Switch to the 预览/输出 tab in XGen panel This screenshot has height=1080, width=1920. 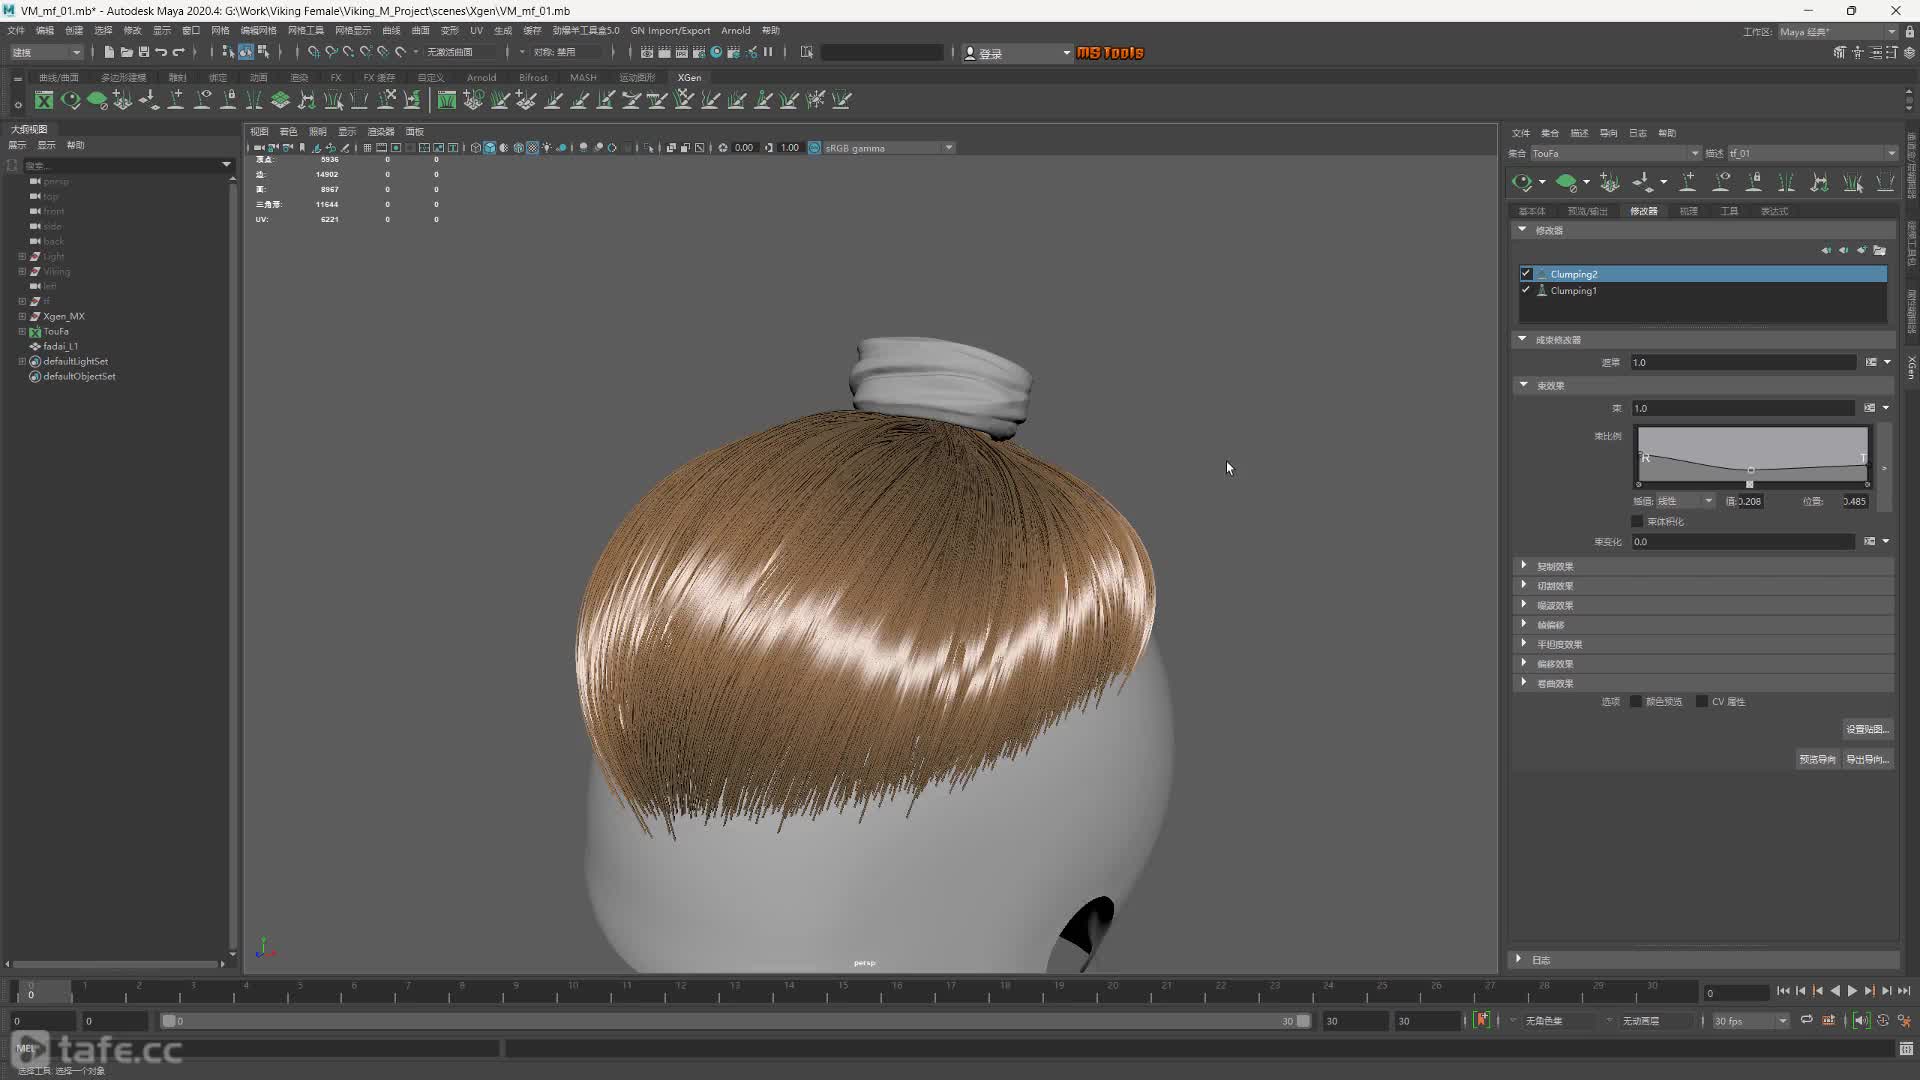(x=1587, y=211)
